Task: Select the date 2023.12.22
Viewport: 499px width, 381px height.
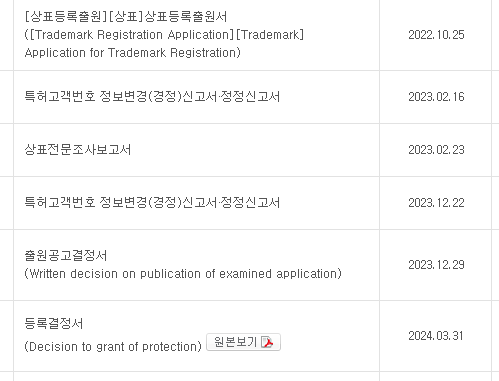Action: pyautogui.click(x=436, y=203)
